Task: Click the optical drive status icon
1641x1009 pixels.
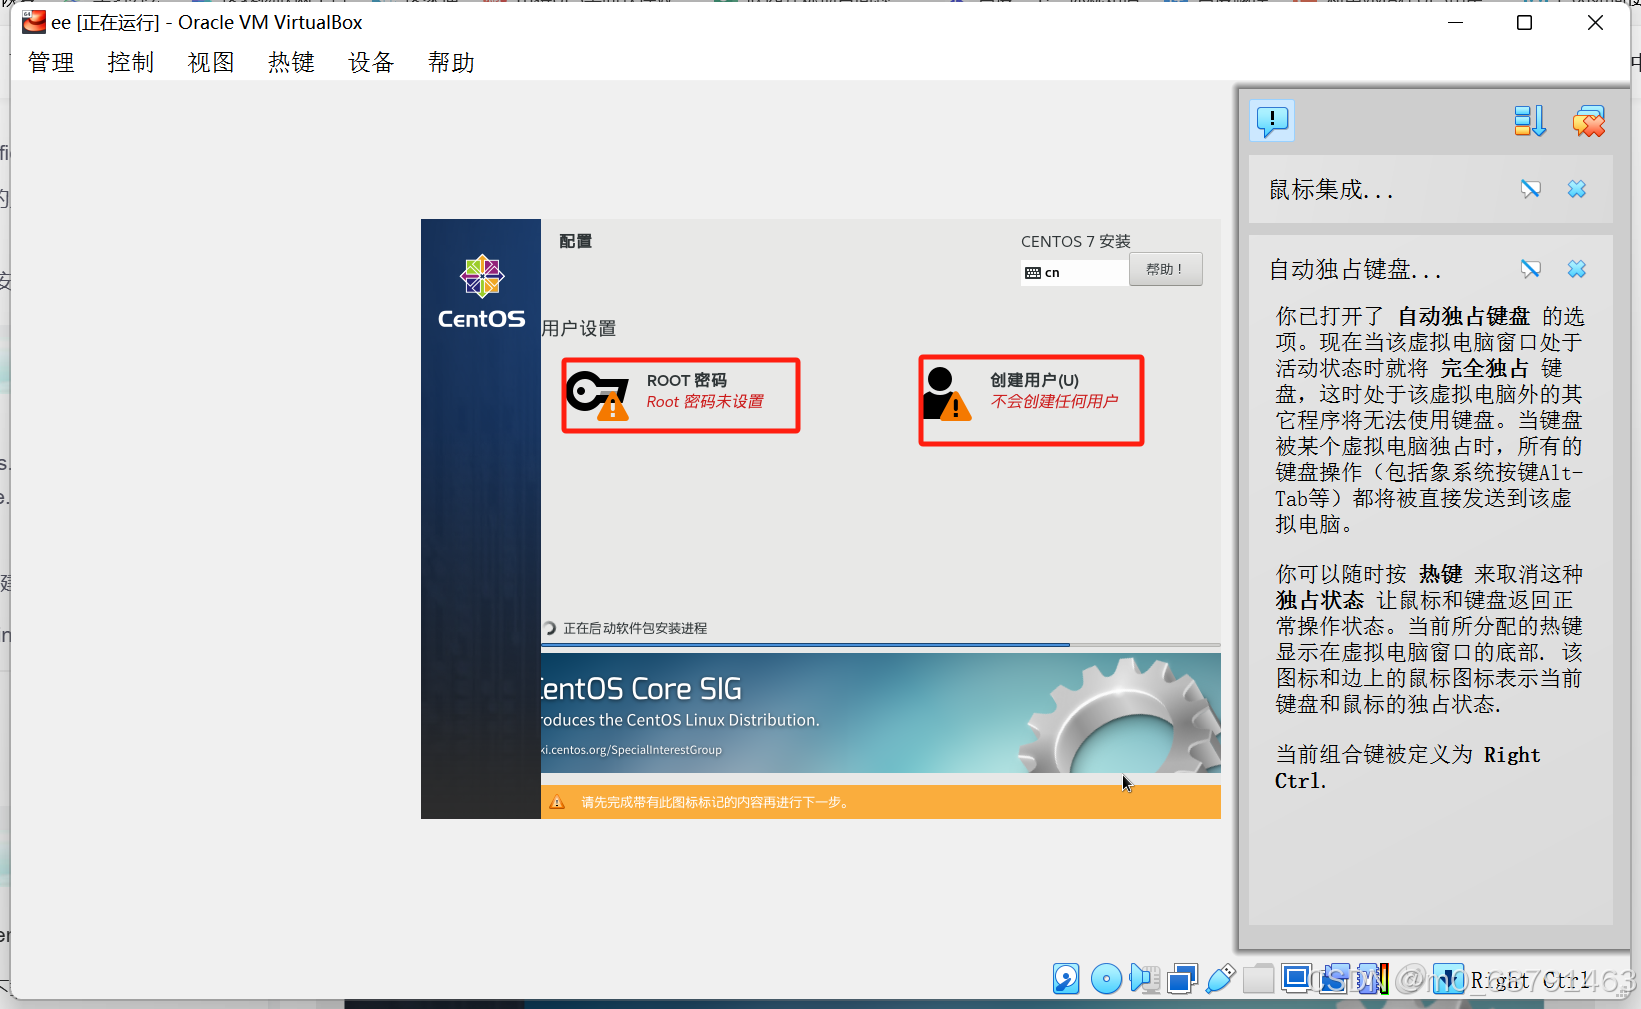Action: 1106,978
